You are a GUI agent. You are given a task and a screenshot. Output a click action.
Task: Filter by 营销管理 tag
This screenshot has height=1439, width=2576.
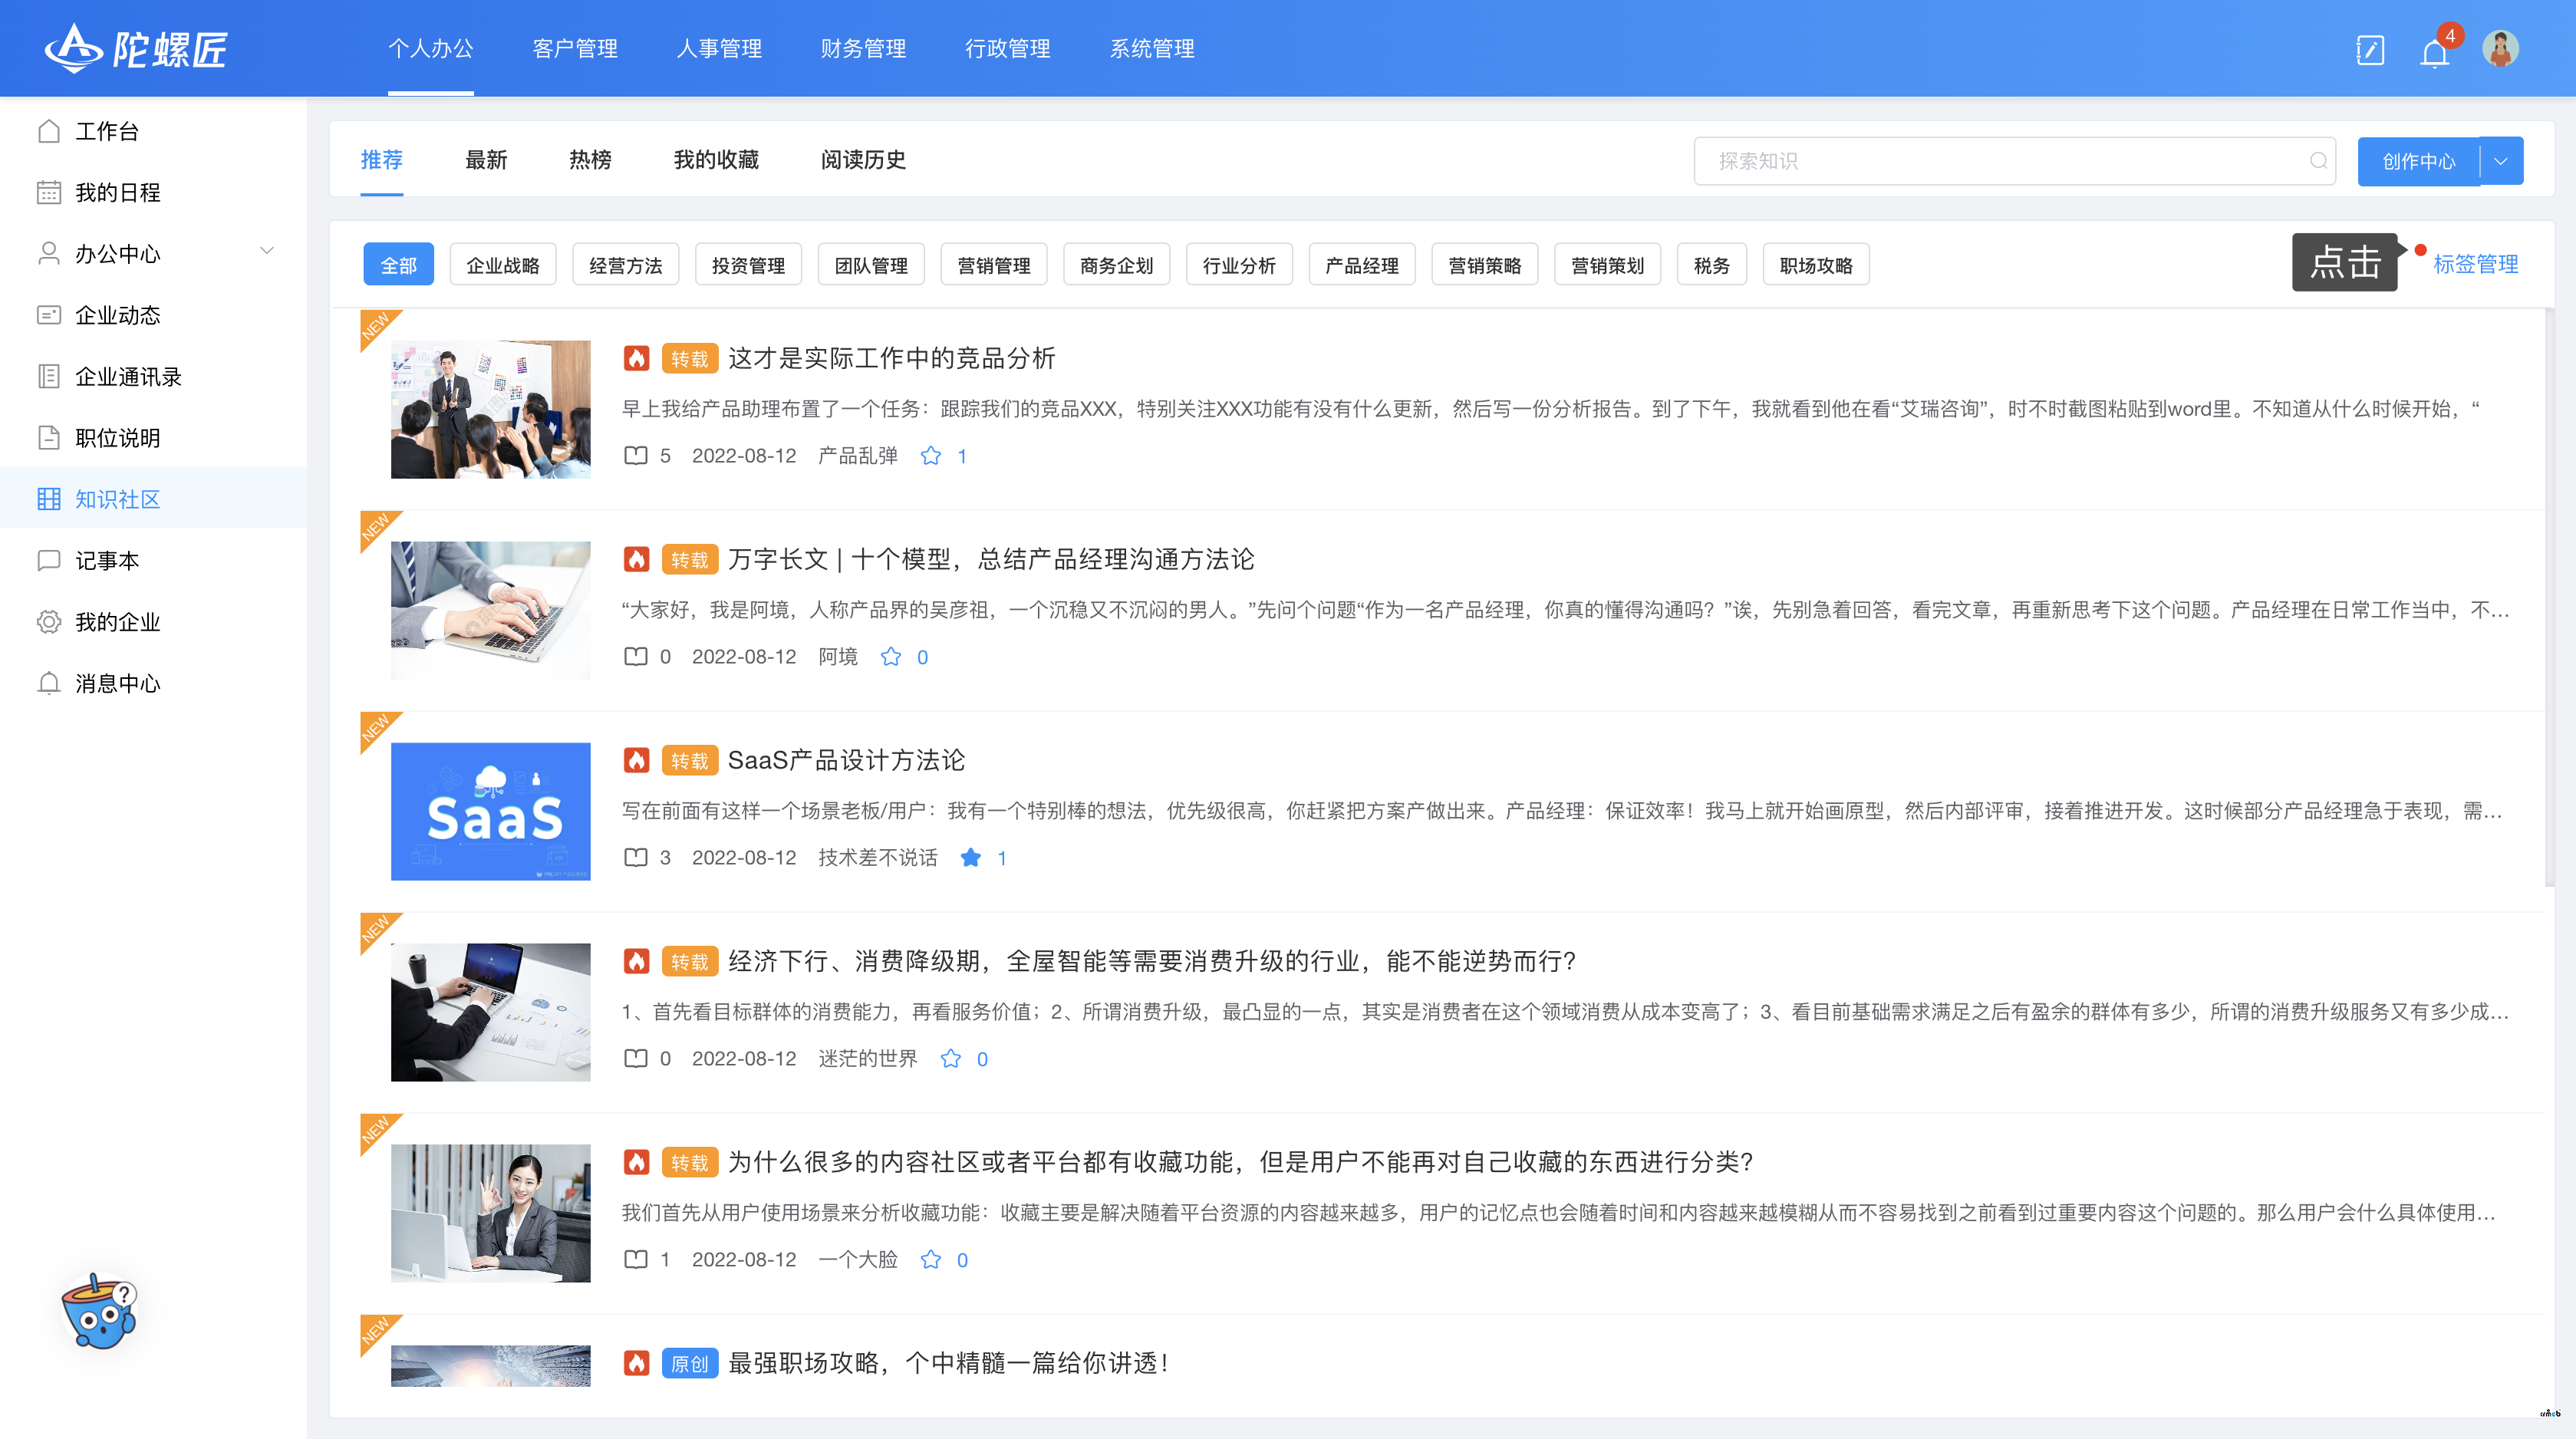tap(994, 264)
